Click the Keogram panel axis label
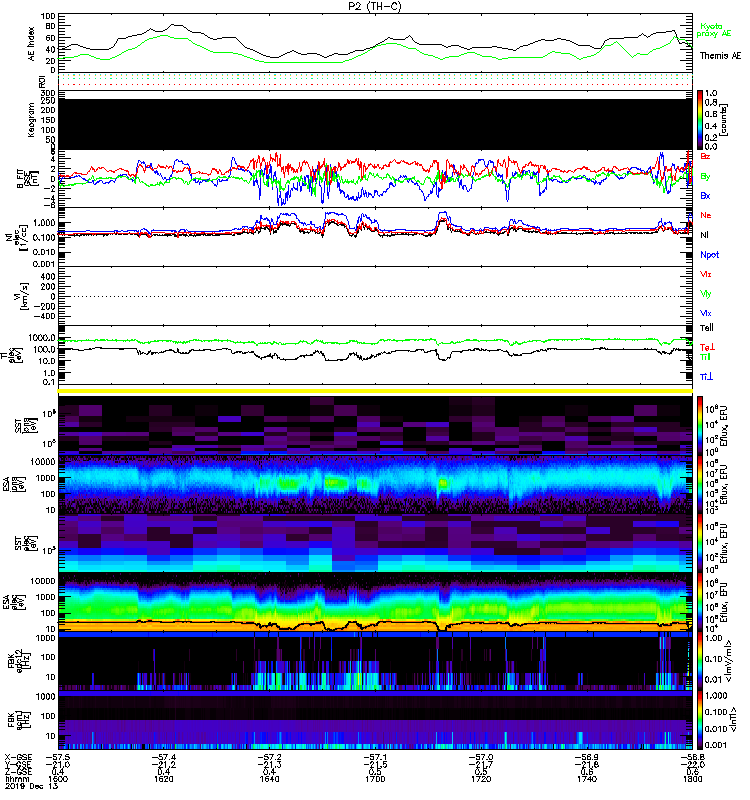Screen dimensions: 750x800 (32, 120)
